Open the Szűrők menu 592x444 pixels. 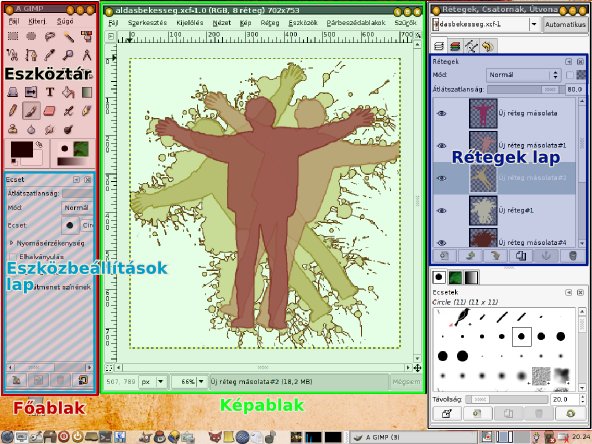point(405,23)
